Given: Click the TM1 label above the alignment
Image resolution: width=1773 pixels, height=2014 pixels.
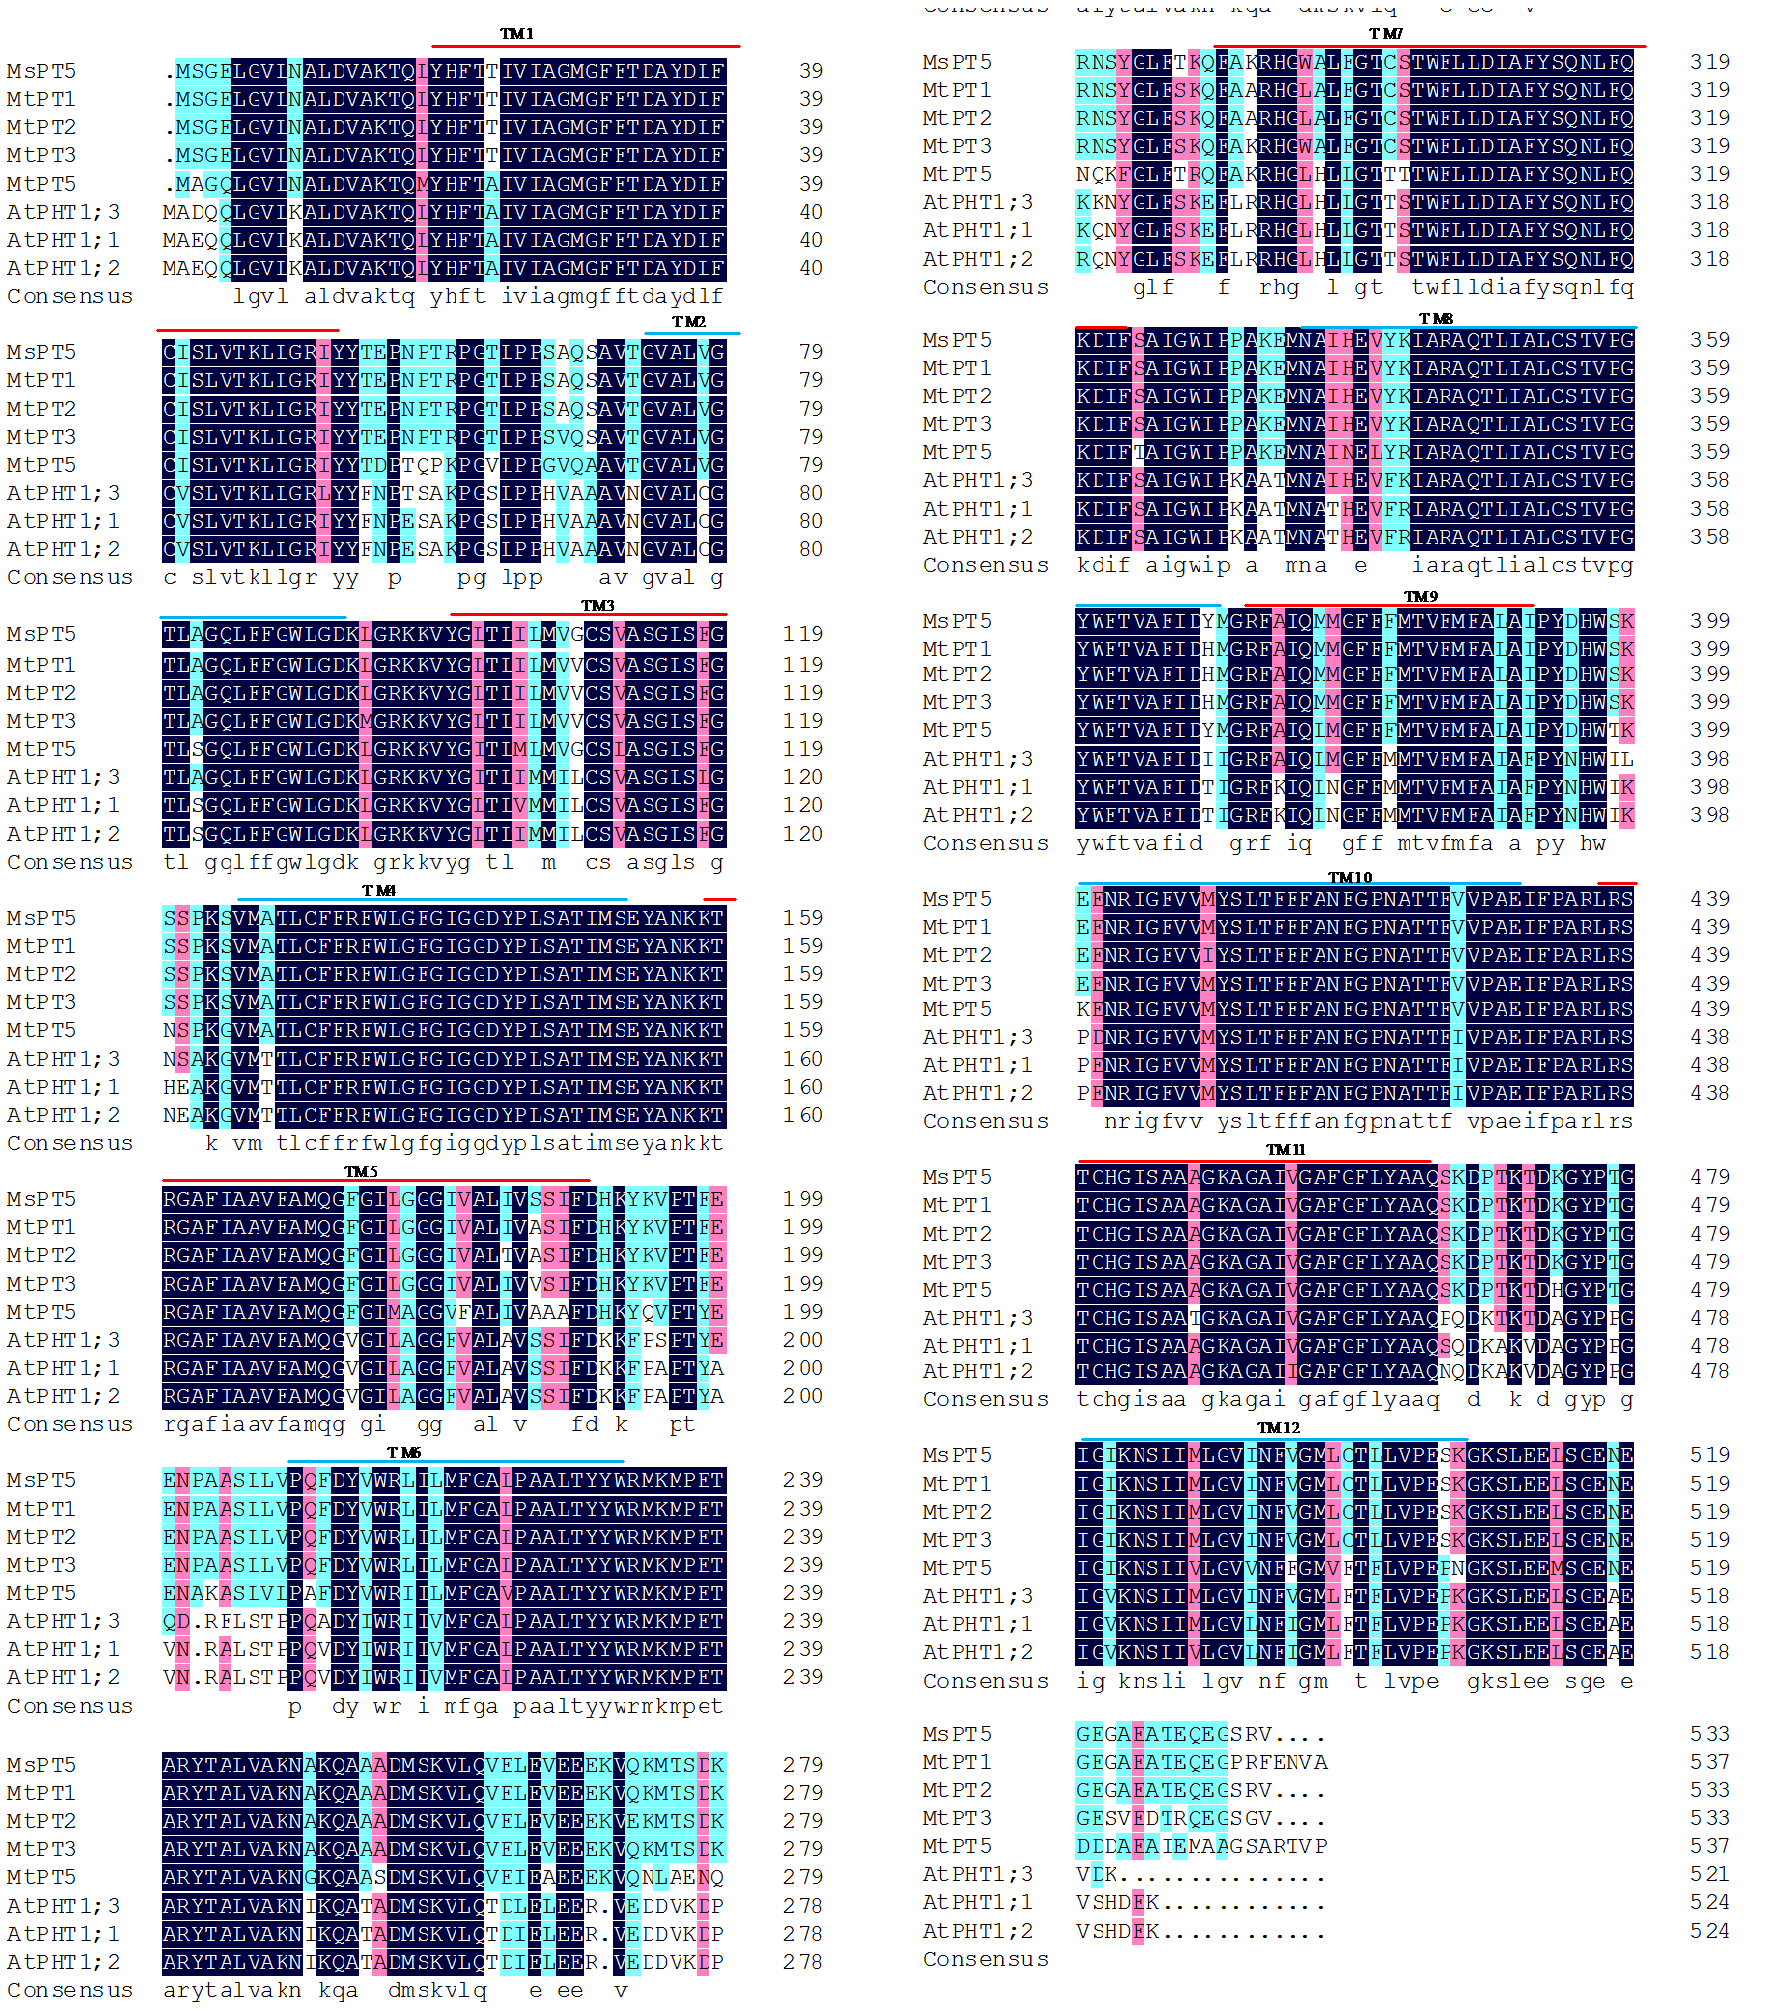Looking at the screenshot, I should click(x=516, y=34).
